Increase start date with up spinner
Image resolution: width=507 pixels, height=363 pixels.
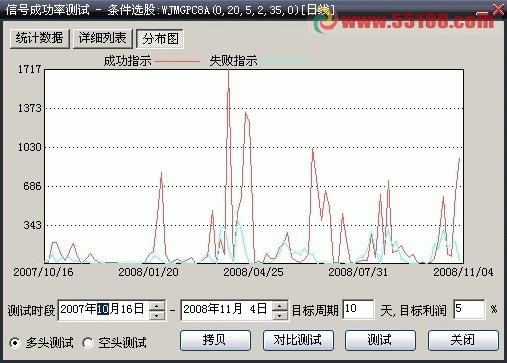pos(157,305)
